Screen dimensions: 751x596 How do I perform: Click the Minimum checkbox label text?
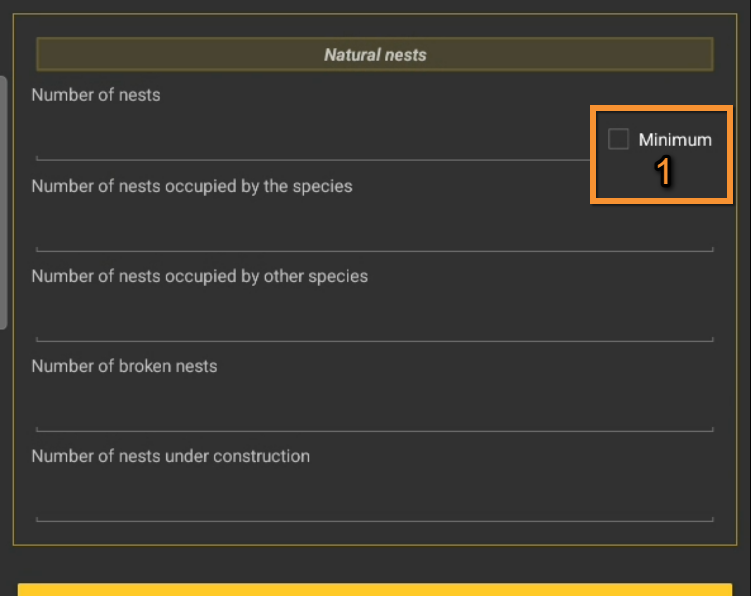point(675,140)
